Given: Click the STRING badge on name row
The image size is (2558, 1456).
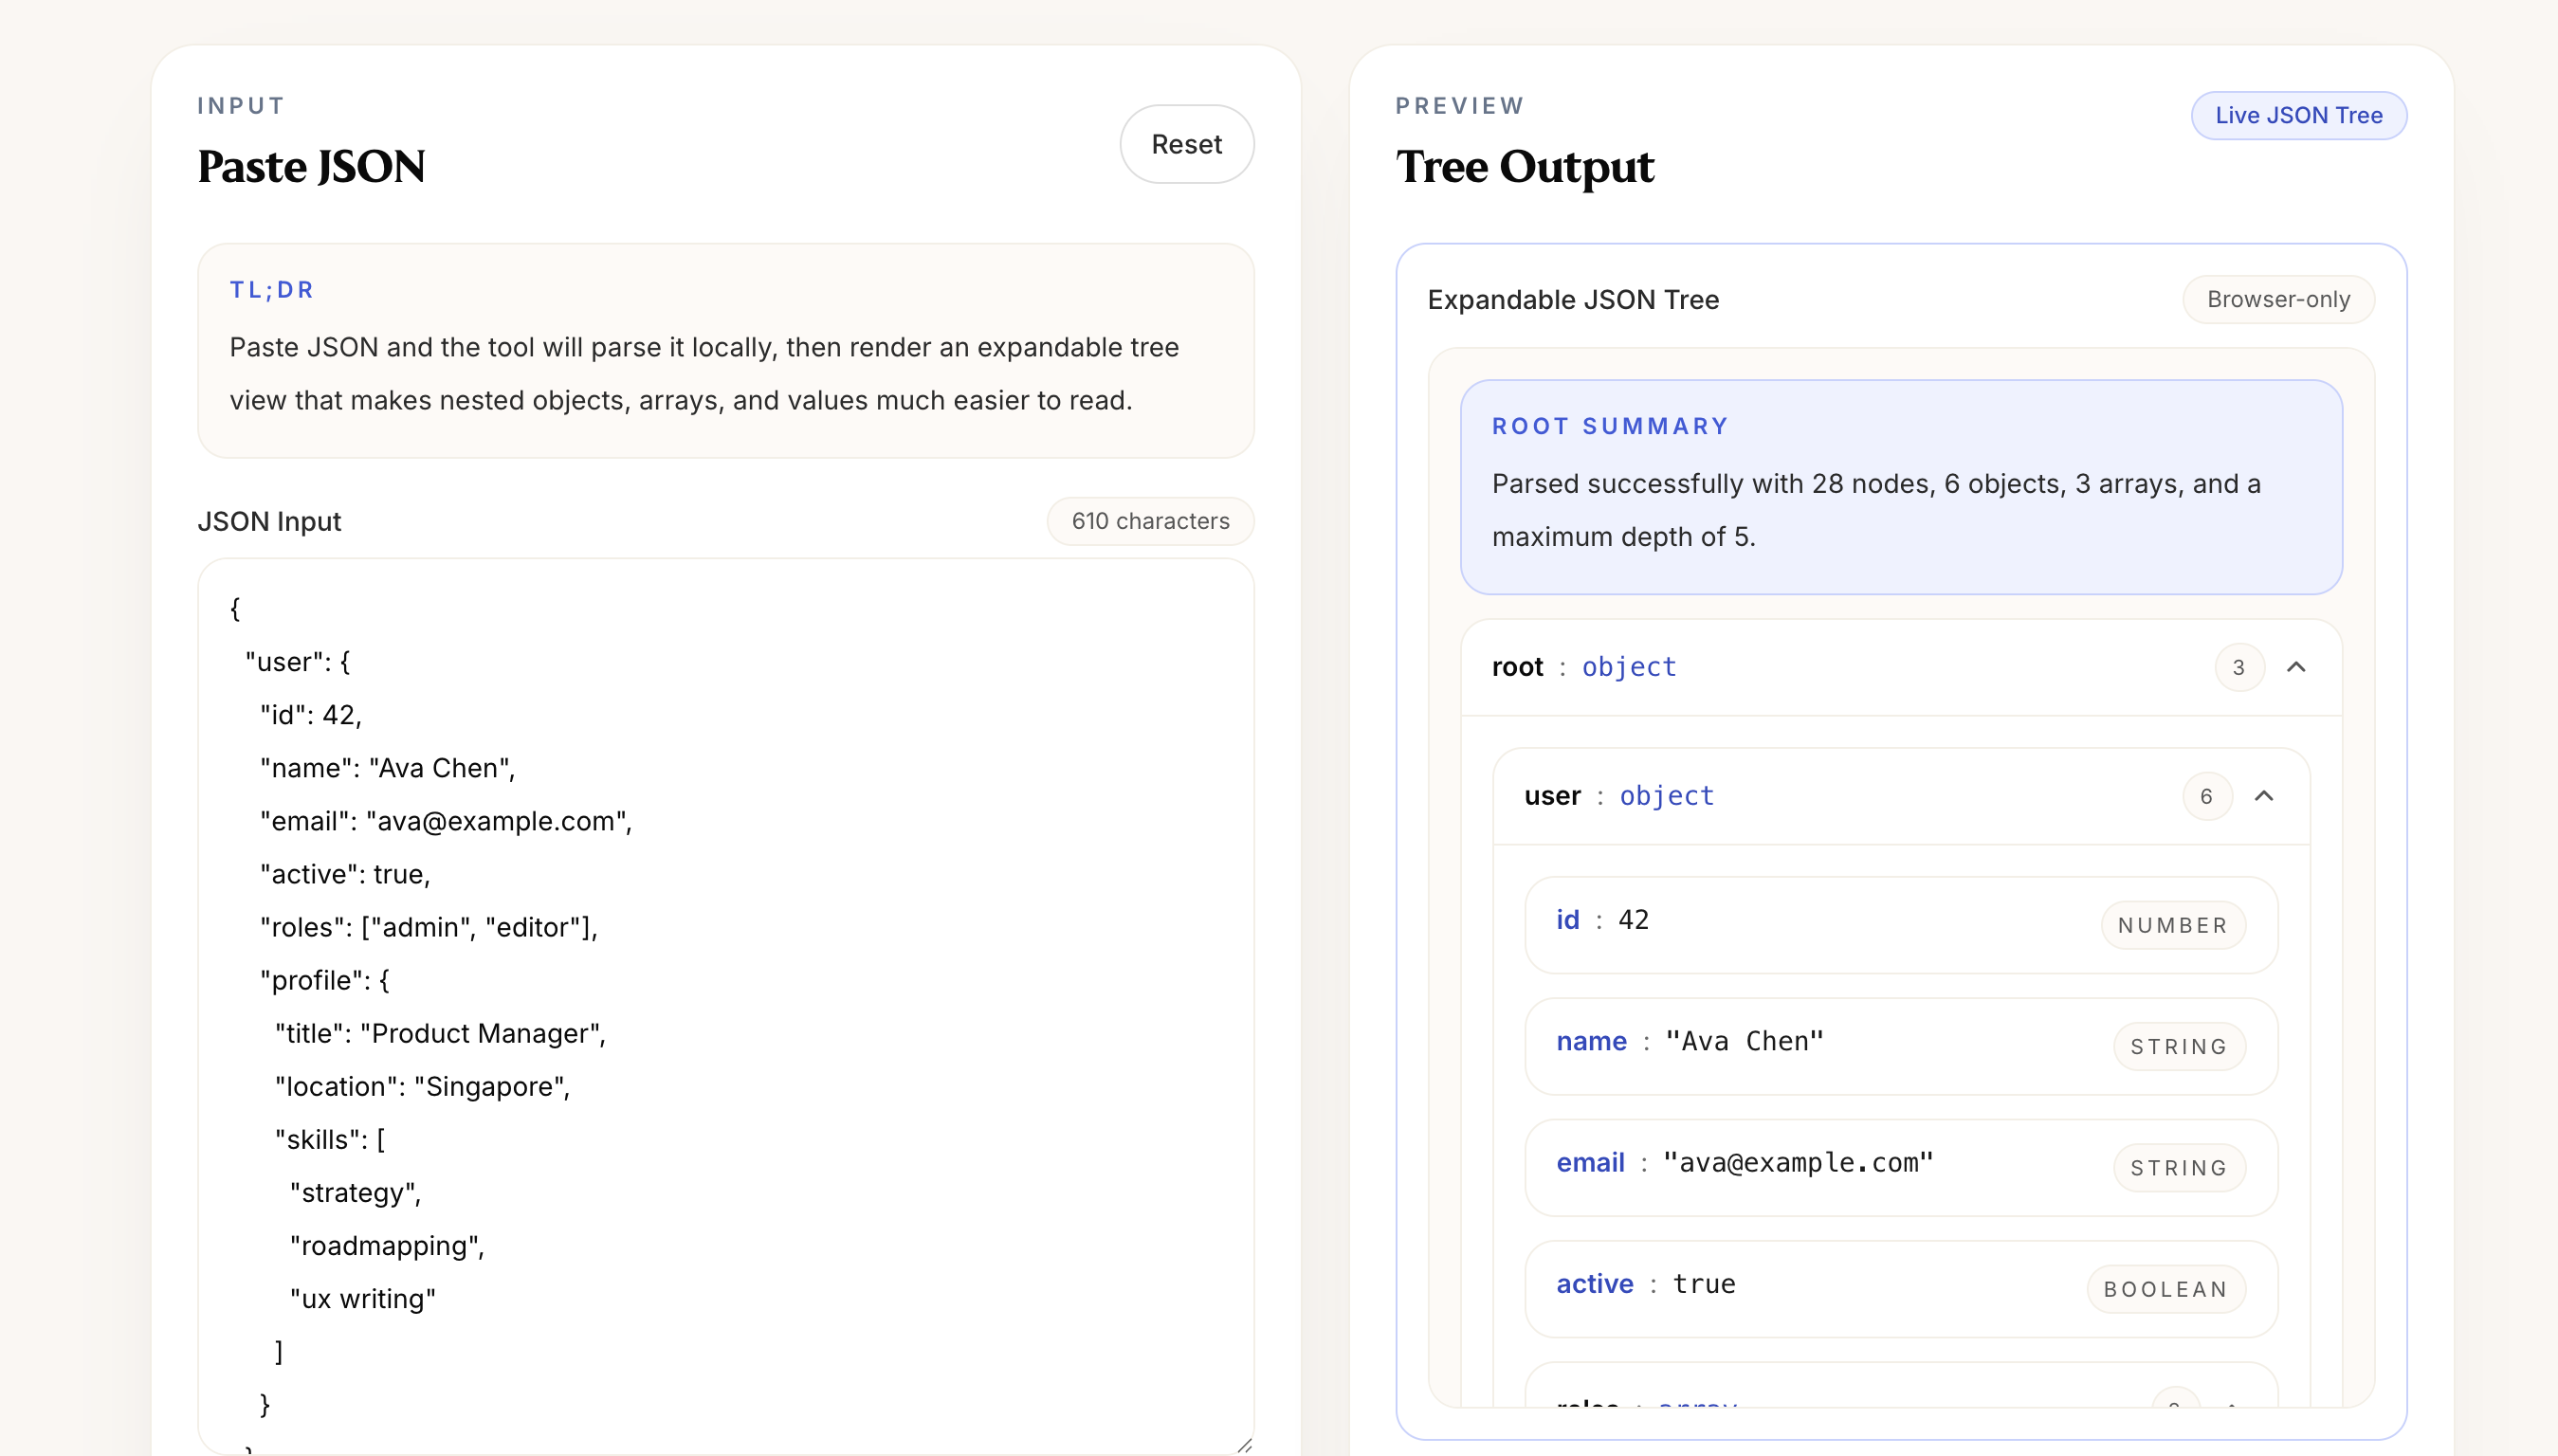Looking at the screenshot, I should [2179, 1046].
